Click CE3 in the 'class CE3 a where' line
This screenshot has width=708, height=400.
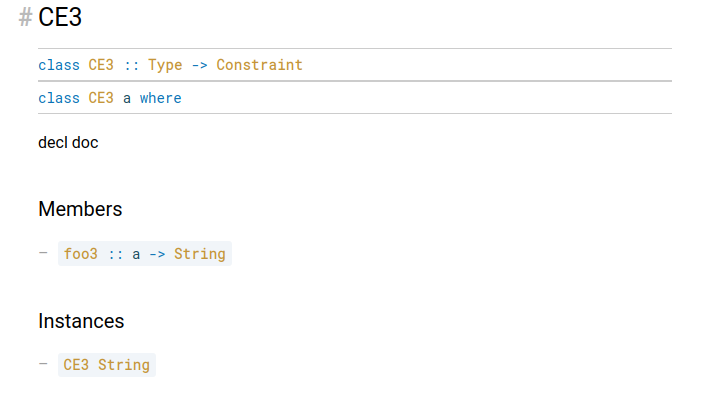(x=101, y=98)
